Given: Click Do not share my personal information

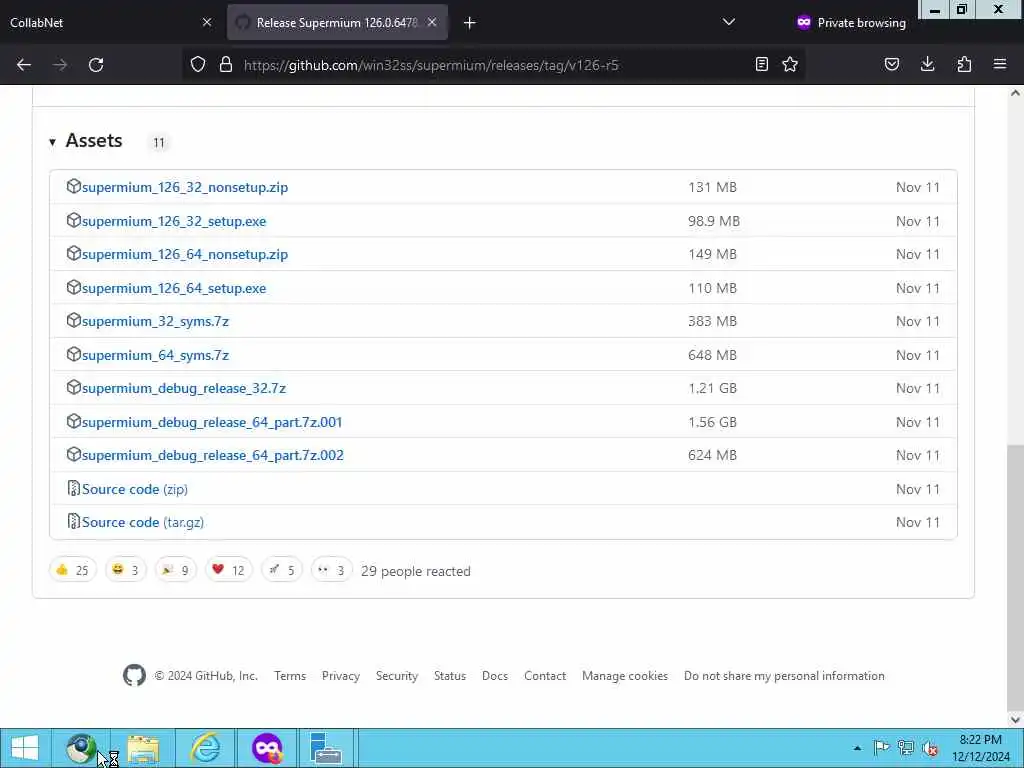Looking at the screenshot, I should tap(784, 676).
